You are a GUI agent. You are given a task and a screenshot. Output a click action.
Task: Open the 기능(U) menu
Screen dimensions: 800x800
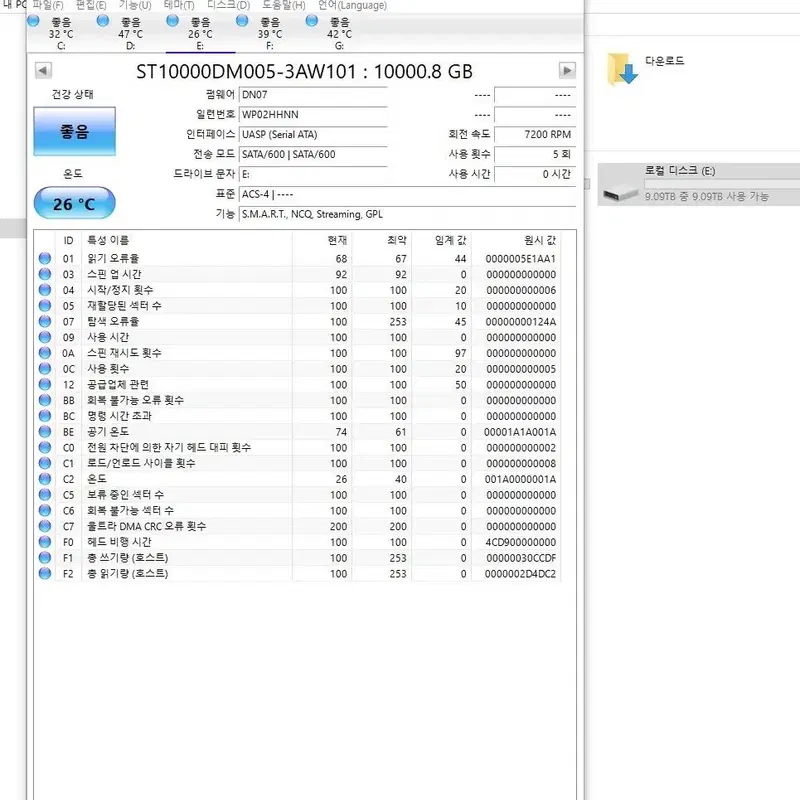135,5
